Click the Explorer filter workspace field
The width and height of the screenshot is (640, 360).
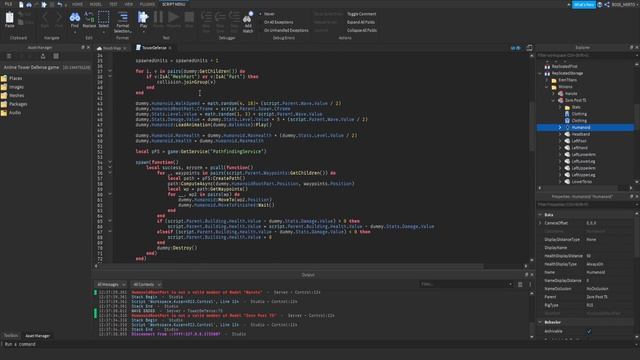[584, 56]
